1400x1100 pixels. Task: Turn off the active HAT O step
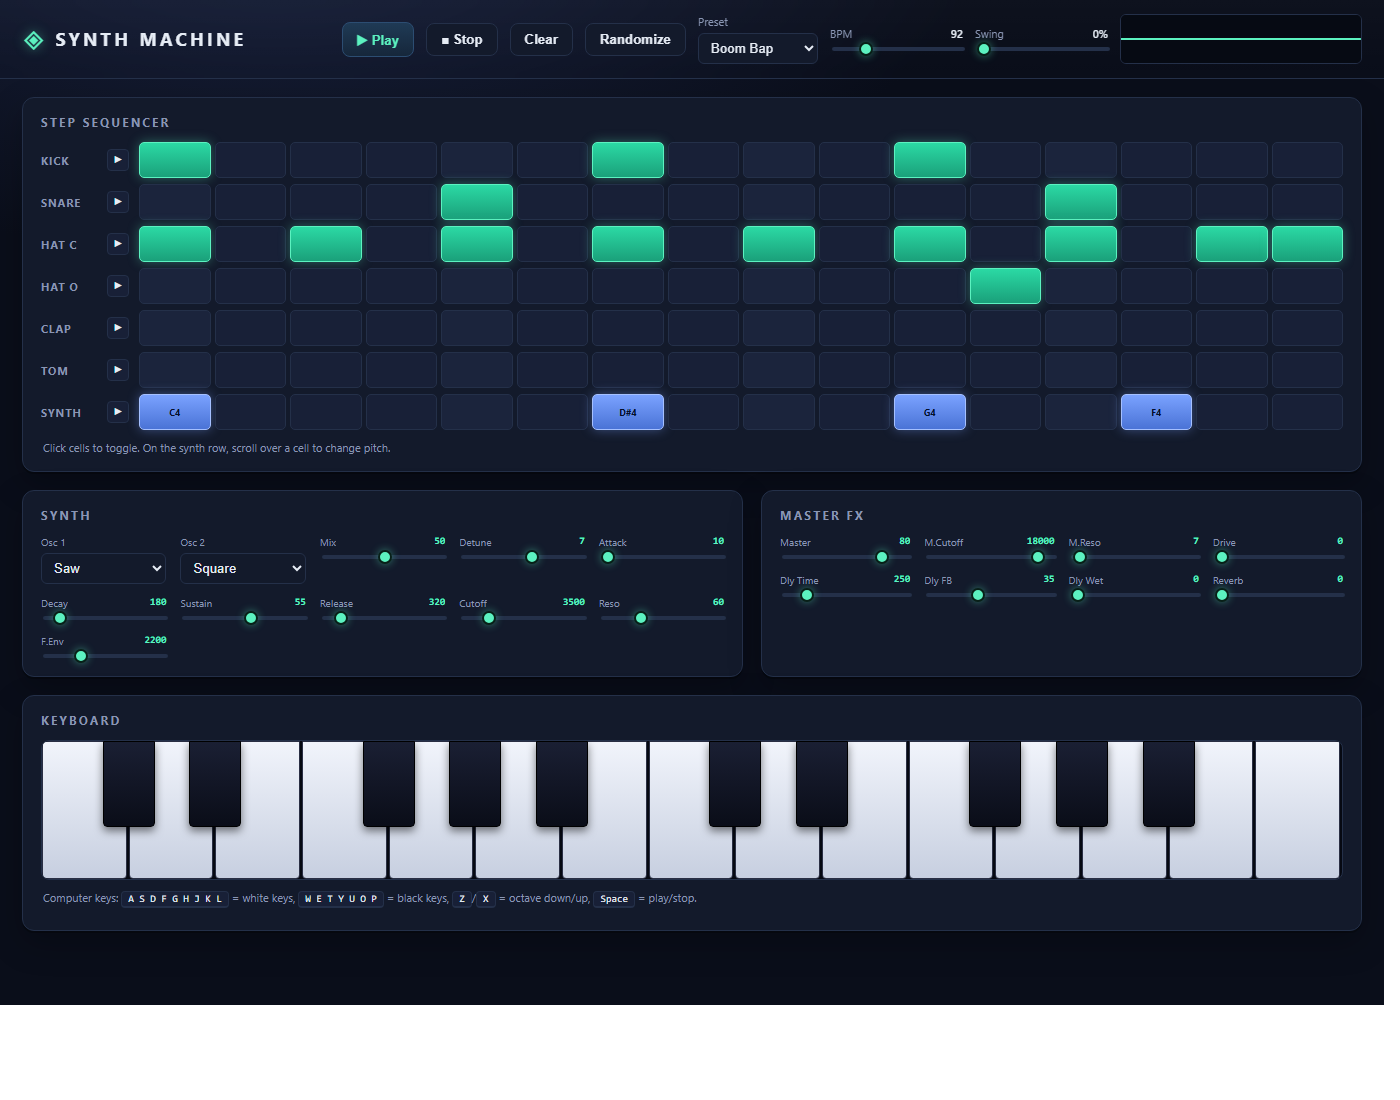1005,286
